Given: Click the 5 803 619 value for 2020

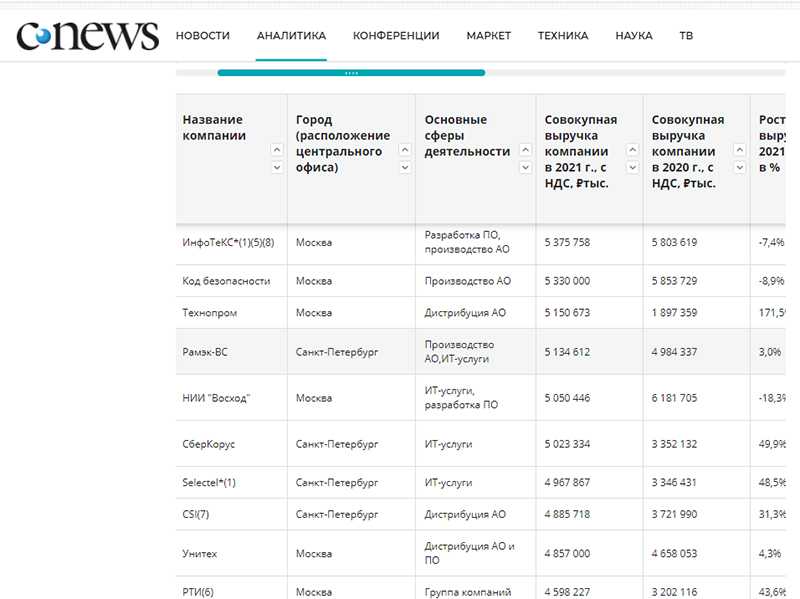Looking at the screenshot, I should tap(674, 242).
